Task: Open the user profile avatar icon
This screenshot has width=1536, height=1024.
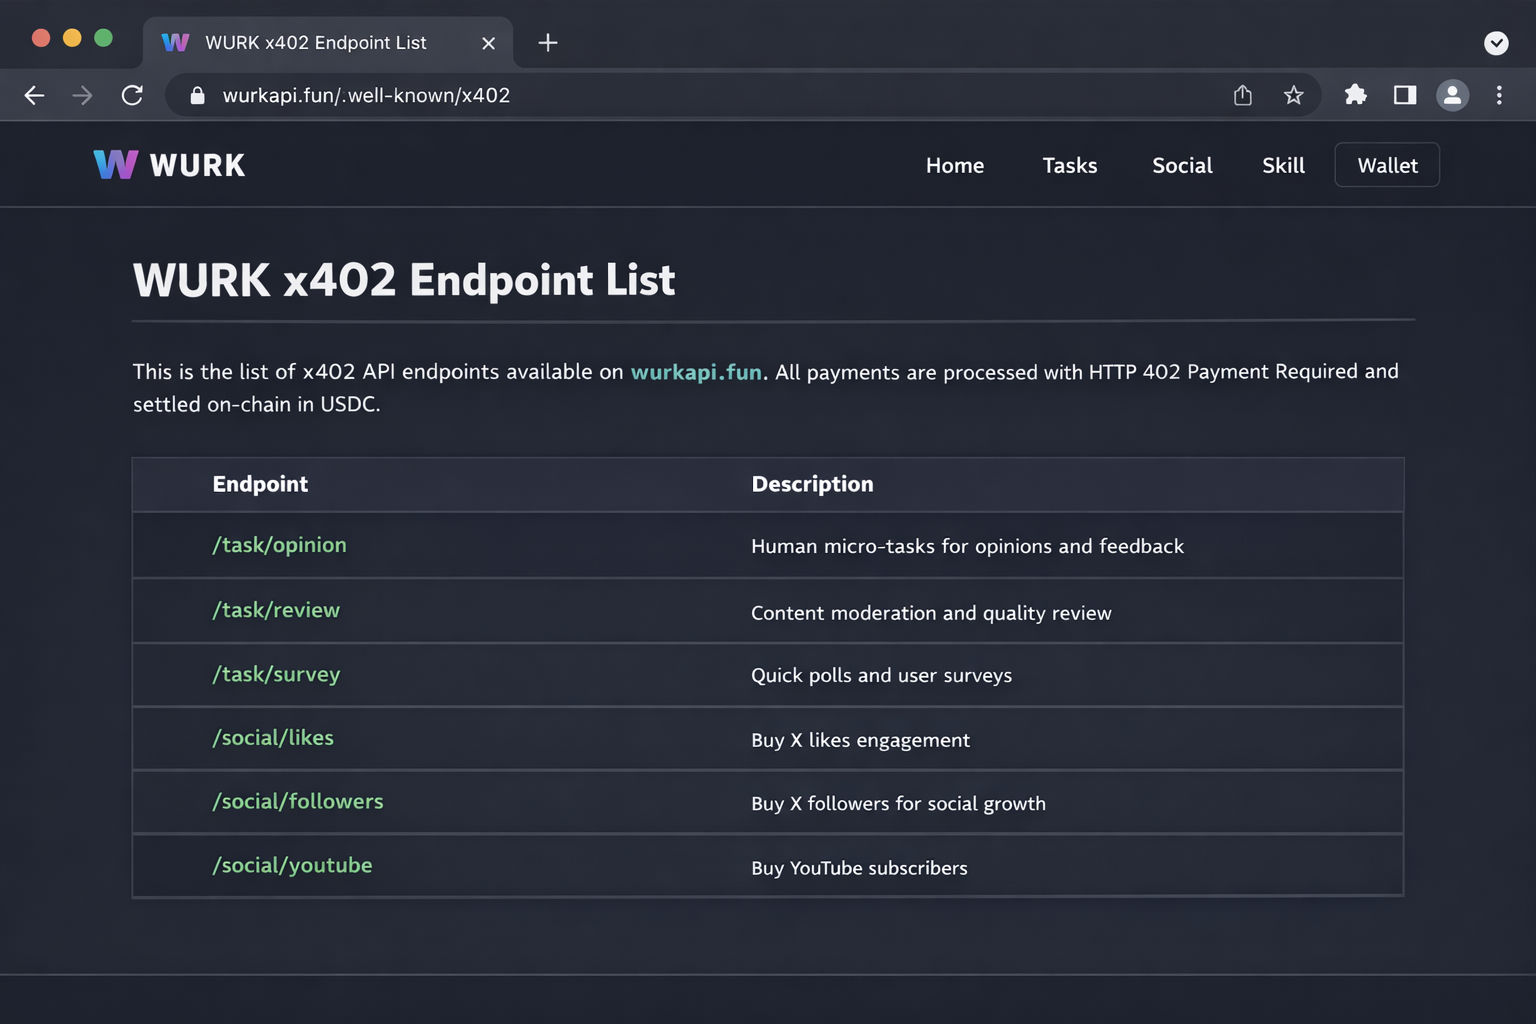Action: (x=1452, y=95)
